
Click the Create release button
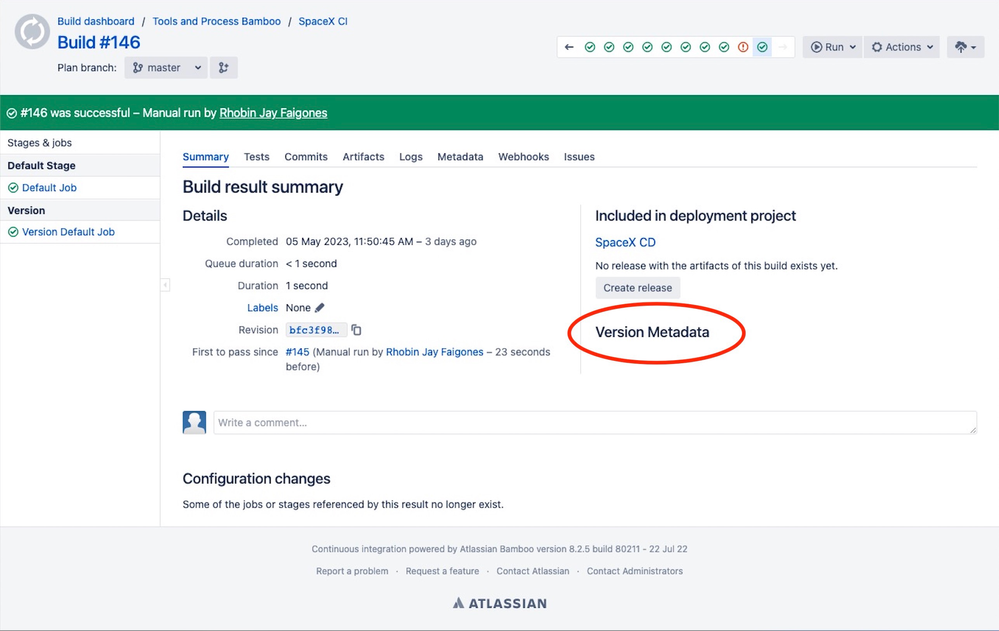tap(638, 287)
